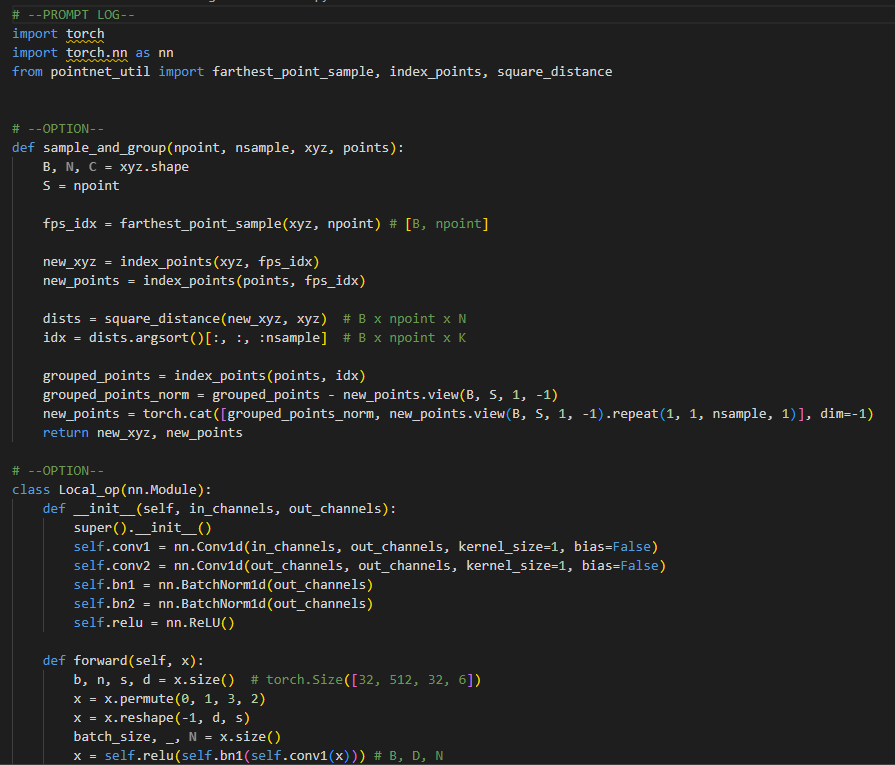Screen dimensions: 895x765
Task: Click the 'x = x.permute(0, 1, 3, 2)' line
Action: click(x=170, y=699)
